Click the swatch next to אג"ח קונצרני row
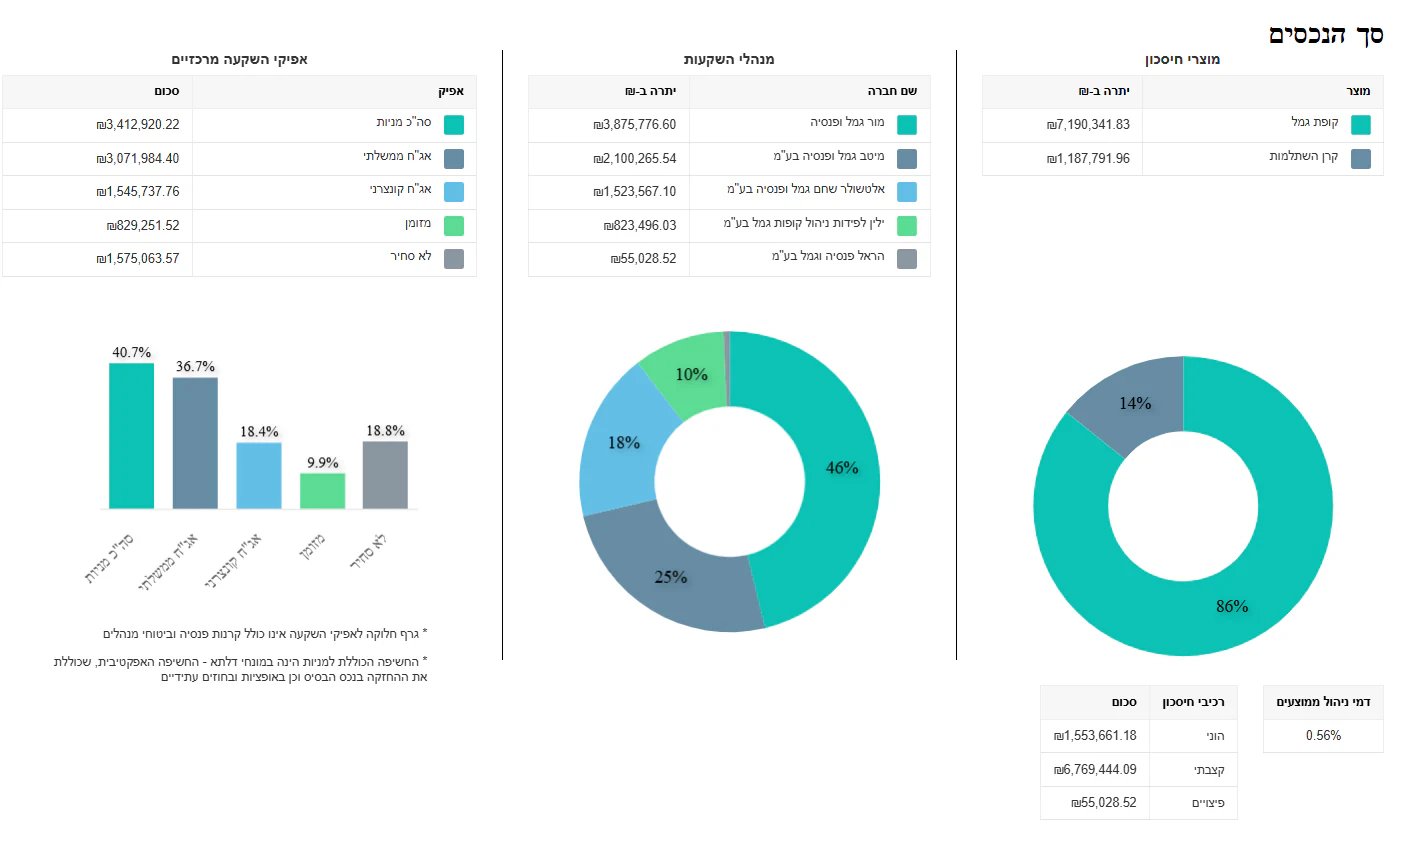This screenshot has height=847, width=1422. click(454, 191)
